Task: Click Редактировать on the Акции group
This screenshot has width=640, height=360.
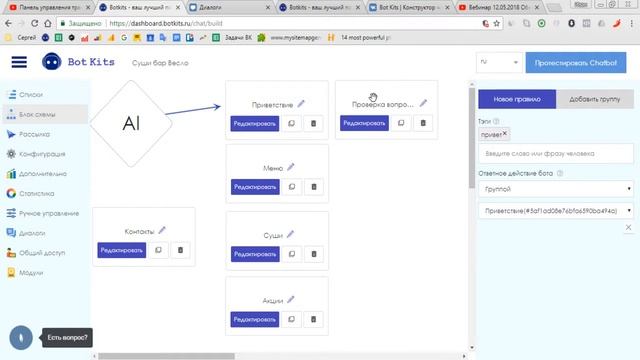Action: tap(255, 320)
